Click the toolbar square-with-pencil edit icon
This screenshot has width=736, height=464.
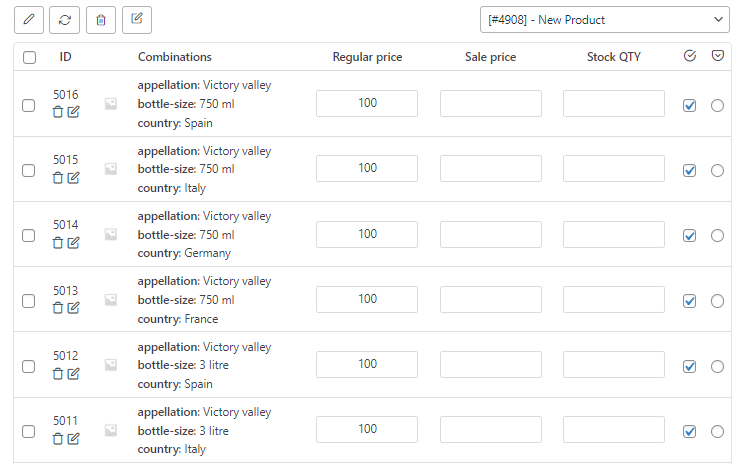(137, 20)
